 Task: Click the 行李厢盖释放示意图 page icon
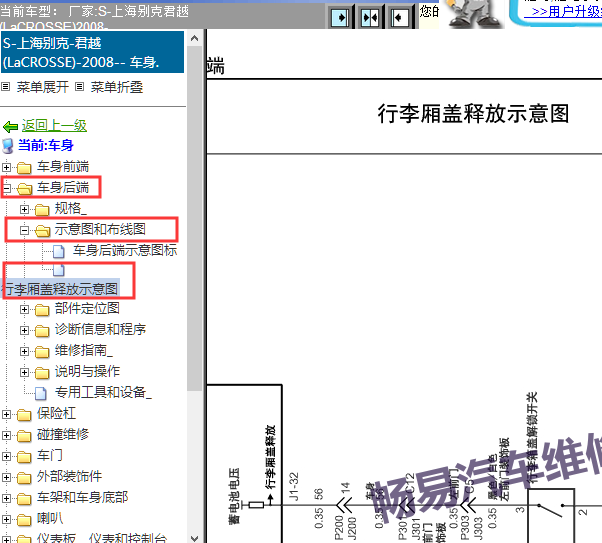click(59, 270)
